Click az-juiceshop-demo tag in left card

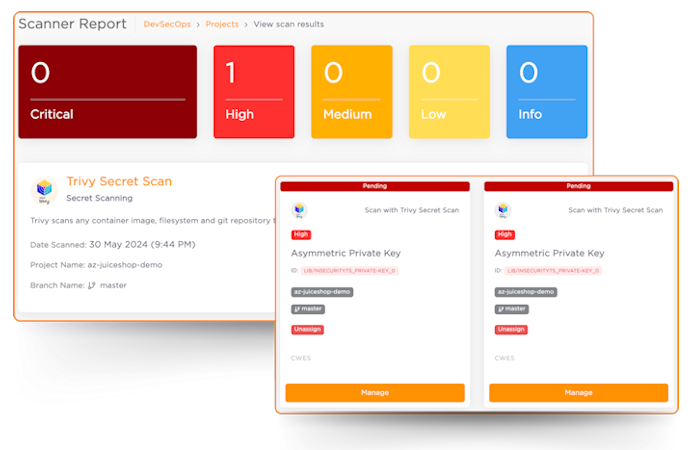(x=322, y=292)
